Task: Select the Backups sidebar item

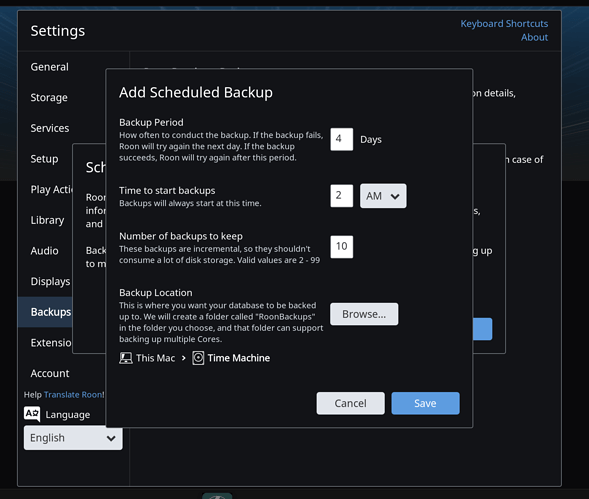Action: pyautogui.click(x=45, y=312)
